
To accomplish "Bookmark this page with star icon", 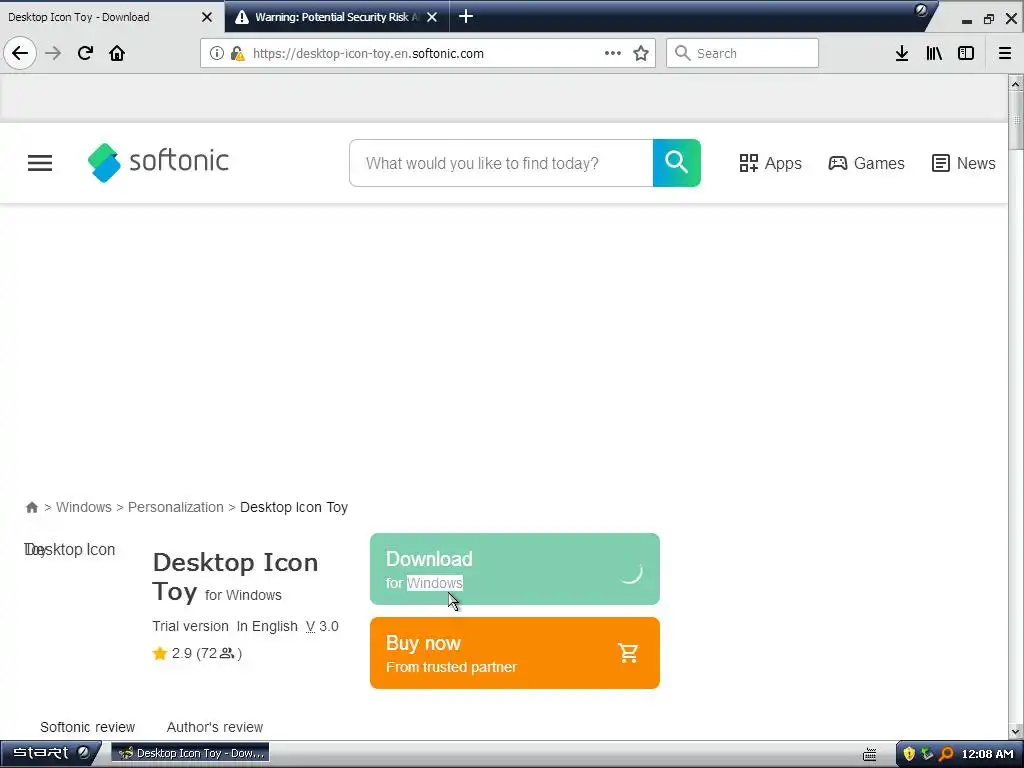I will pyautogui.click(x=641, y=53).
